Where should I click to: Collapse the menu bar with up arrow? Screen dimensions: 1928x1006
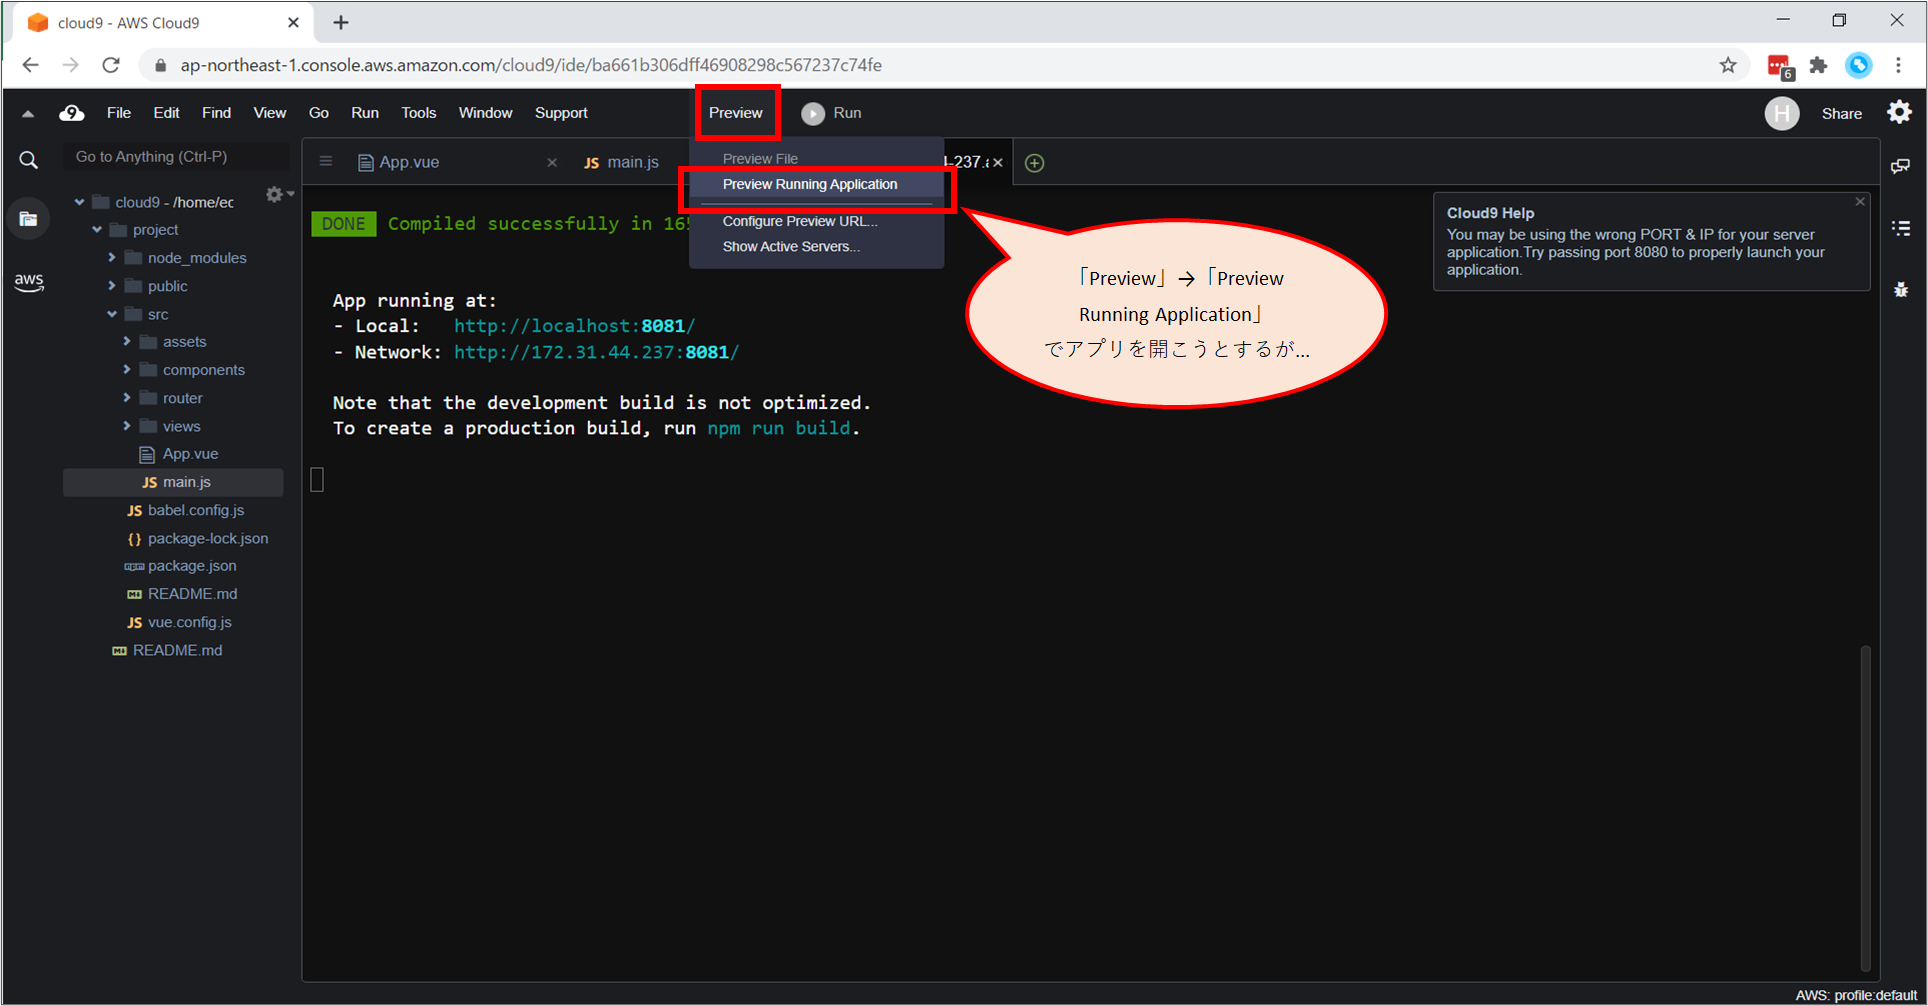28,114
